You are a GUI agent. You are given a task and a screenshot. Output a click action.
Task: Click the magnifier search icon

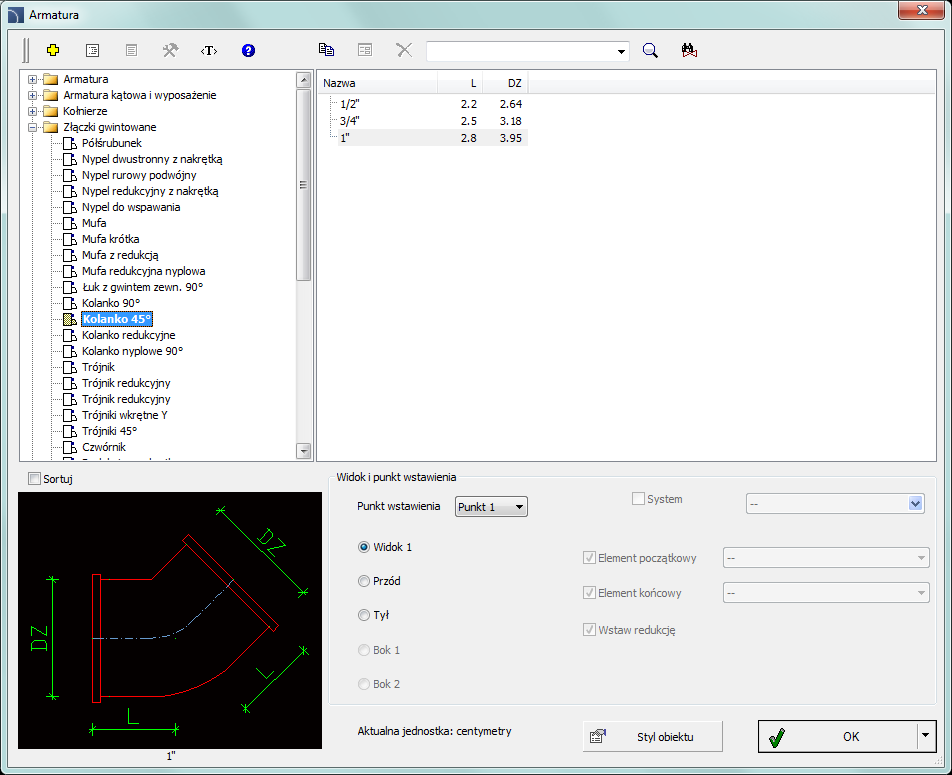point(650,50)
